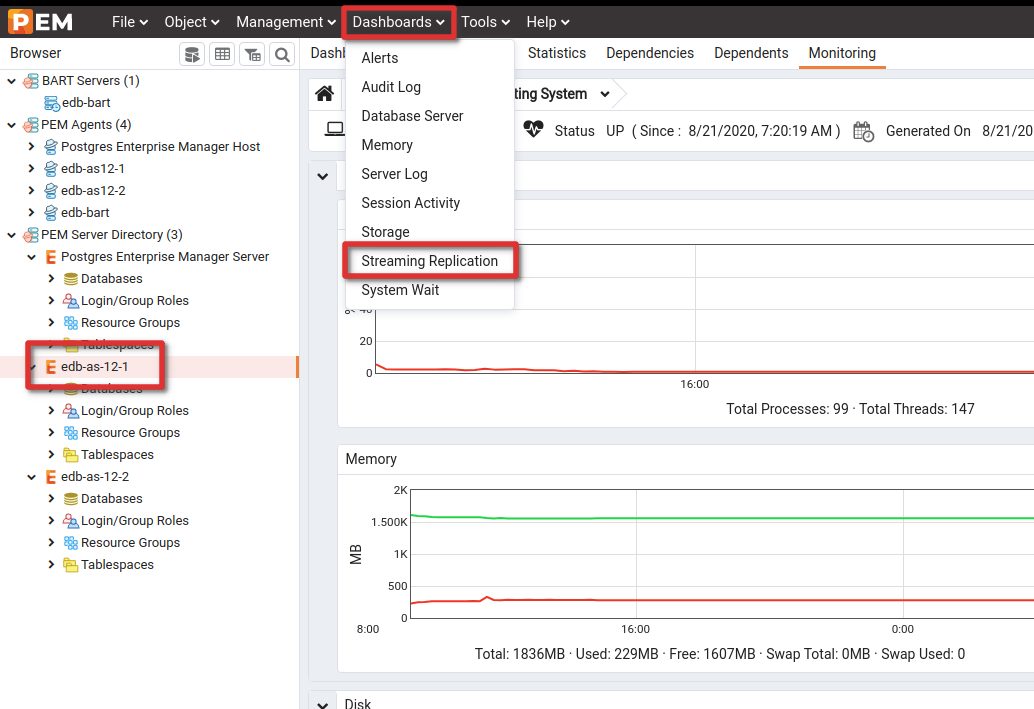The height and width of the screenshot is (709, 1034).
Task: Click Login/Group Roles icon under edb-as-12-1
Action: point(71,411)
